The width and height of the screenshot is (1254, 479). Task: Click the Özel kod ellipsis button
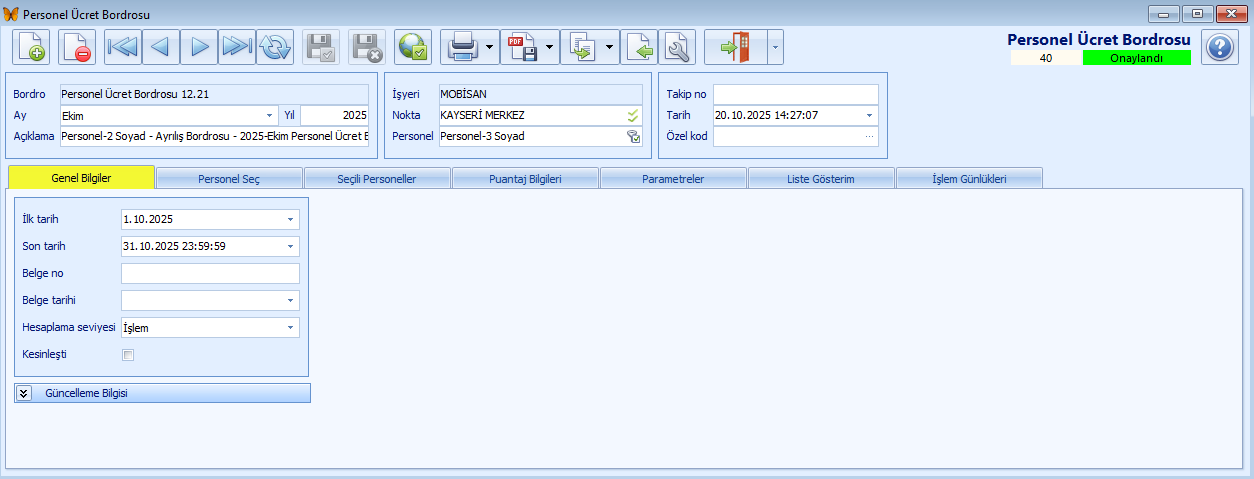(x=869, y=136)
